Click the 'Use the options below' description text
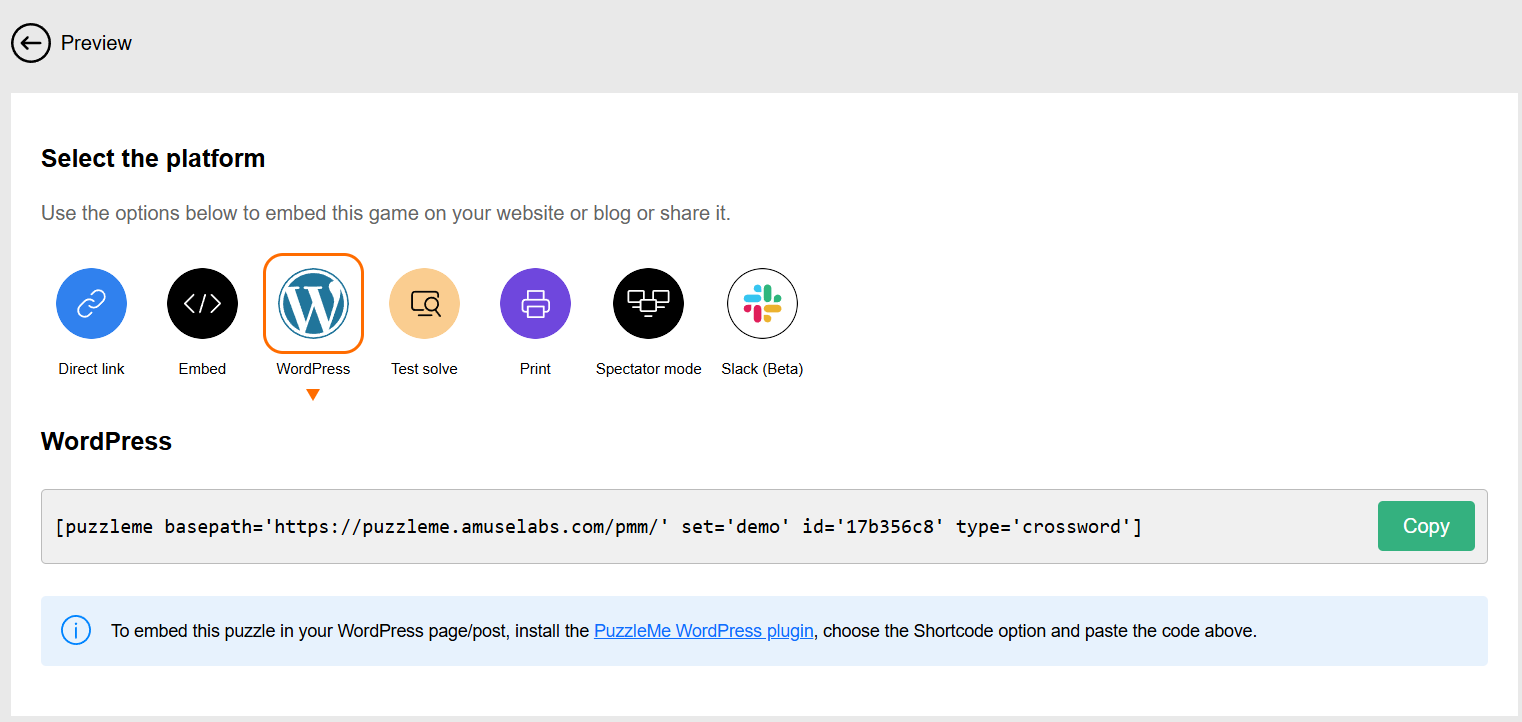 (386, 213)
